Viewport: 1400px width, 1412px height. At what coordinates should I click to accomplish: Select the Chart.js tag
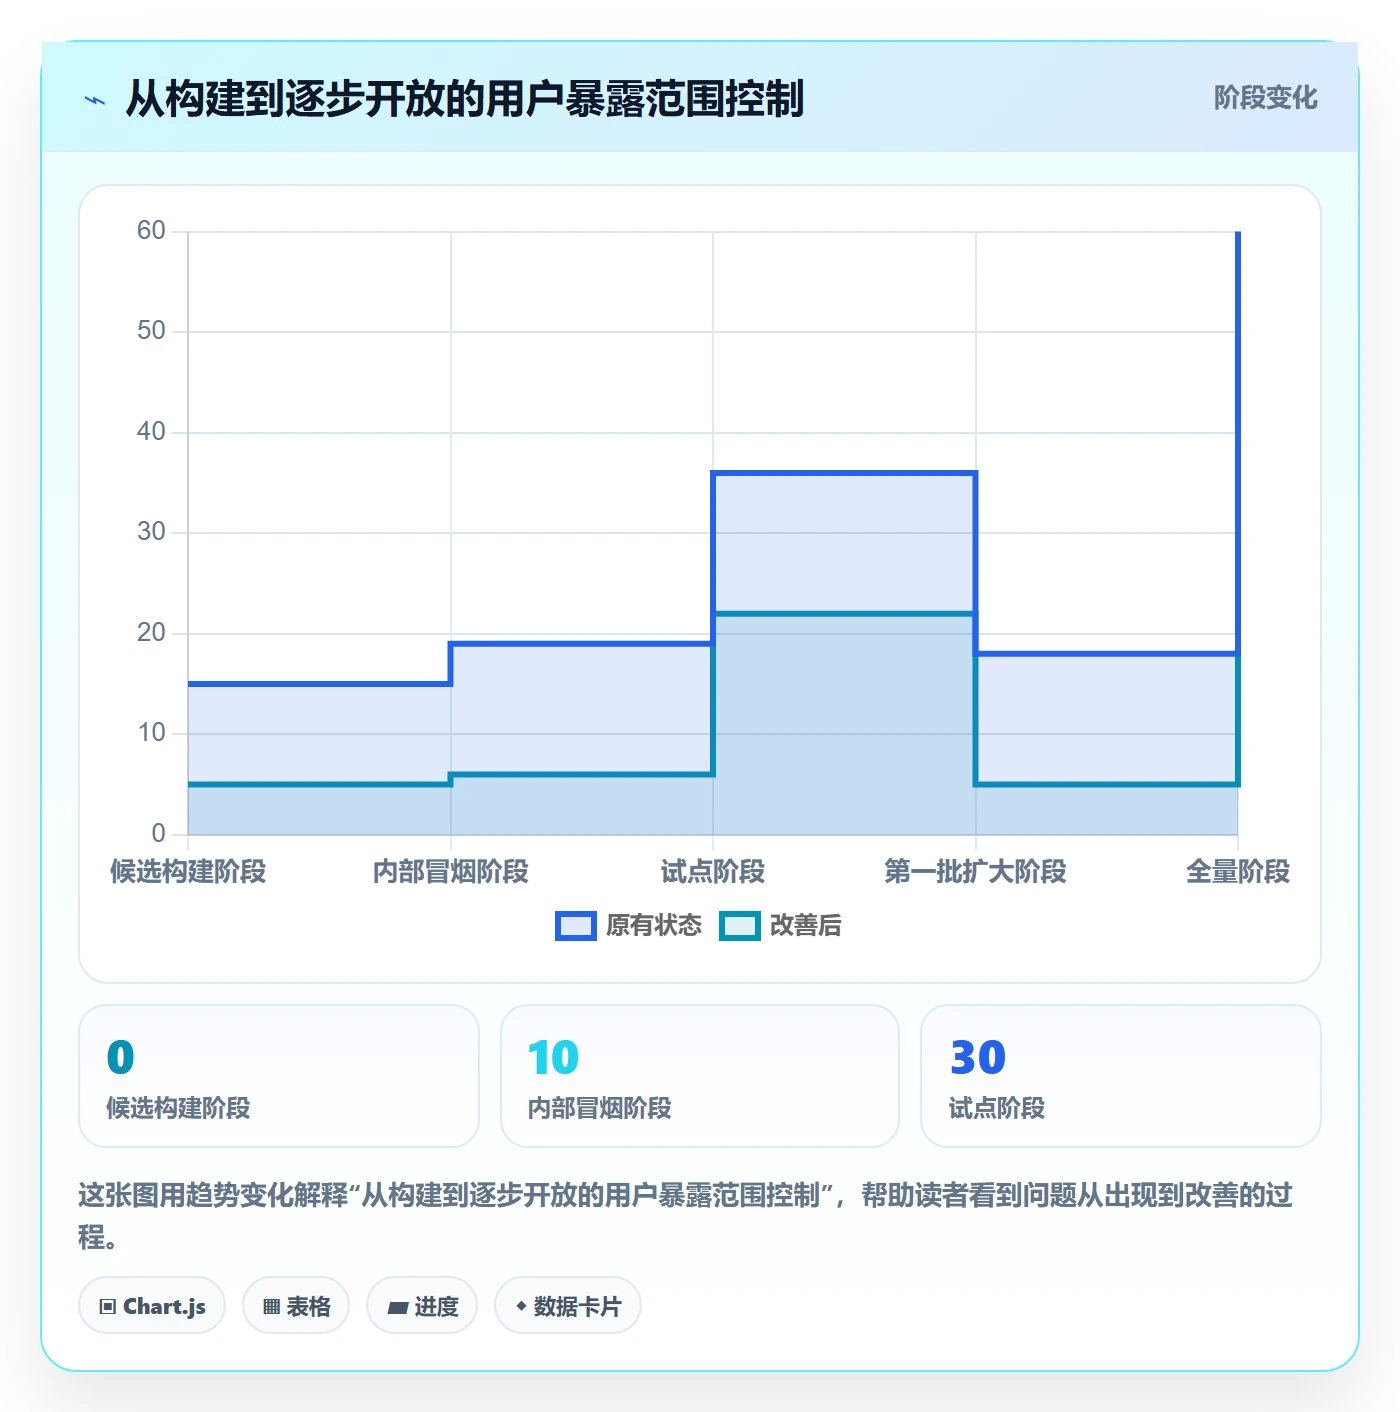click(x=152, y=1305)
